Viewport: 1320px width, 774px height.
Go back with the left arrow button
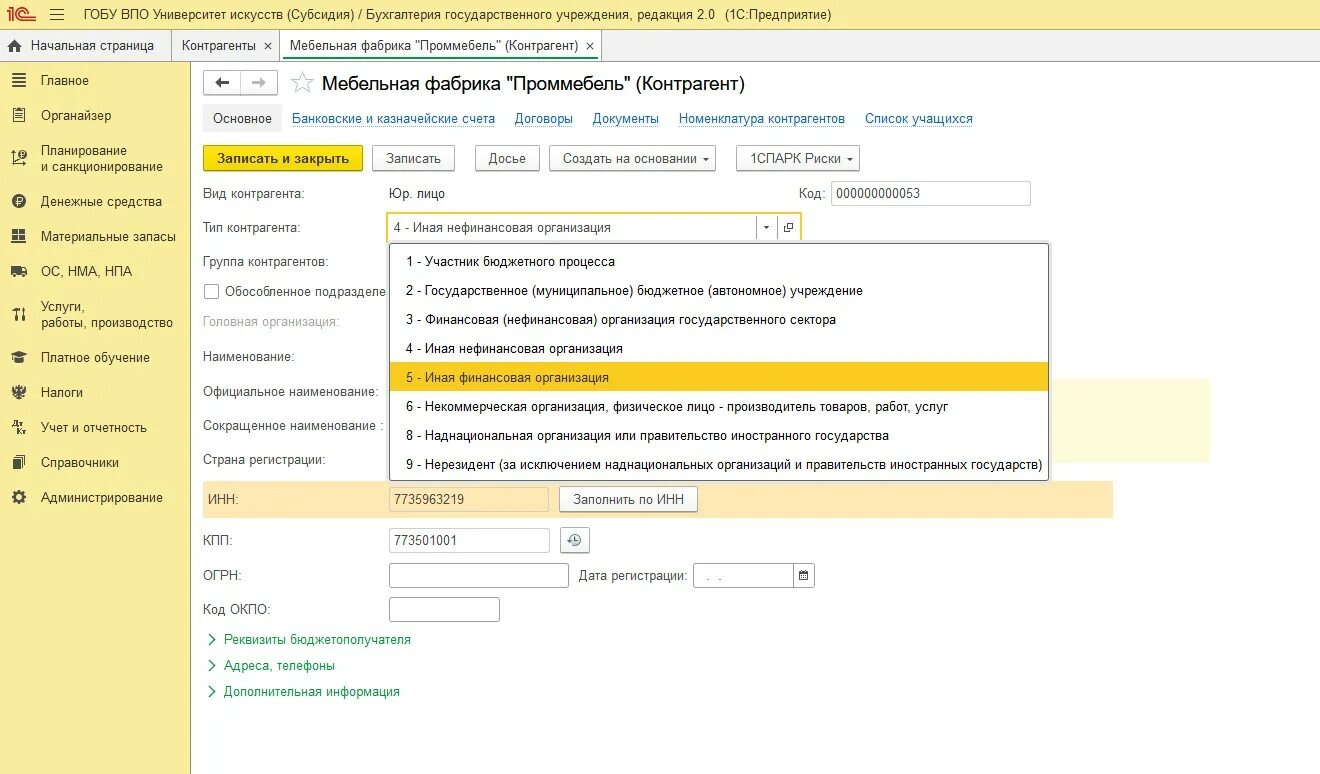click(x=222, y=83)
